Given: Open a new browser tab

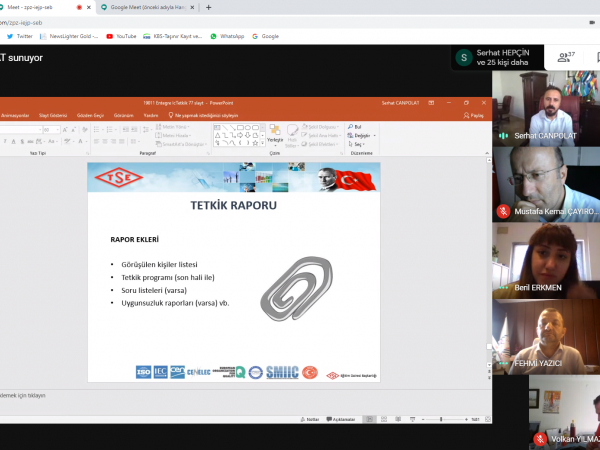Looking at the screenshot, I should (x=209, y=7).
